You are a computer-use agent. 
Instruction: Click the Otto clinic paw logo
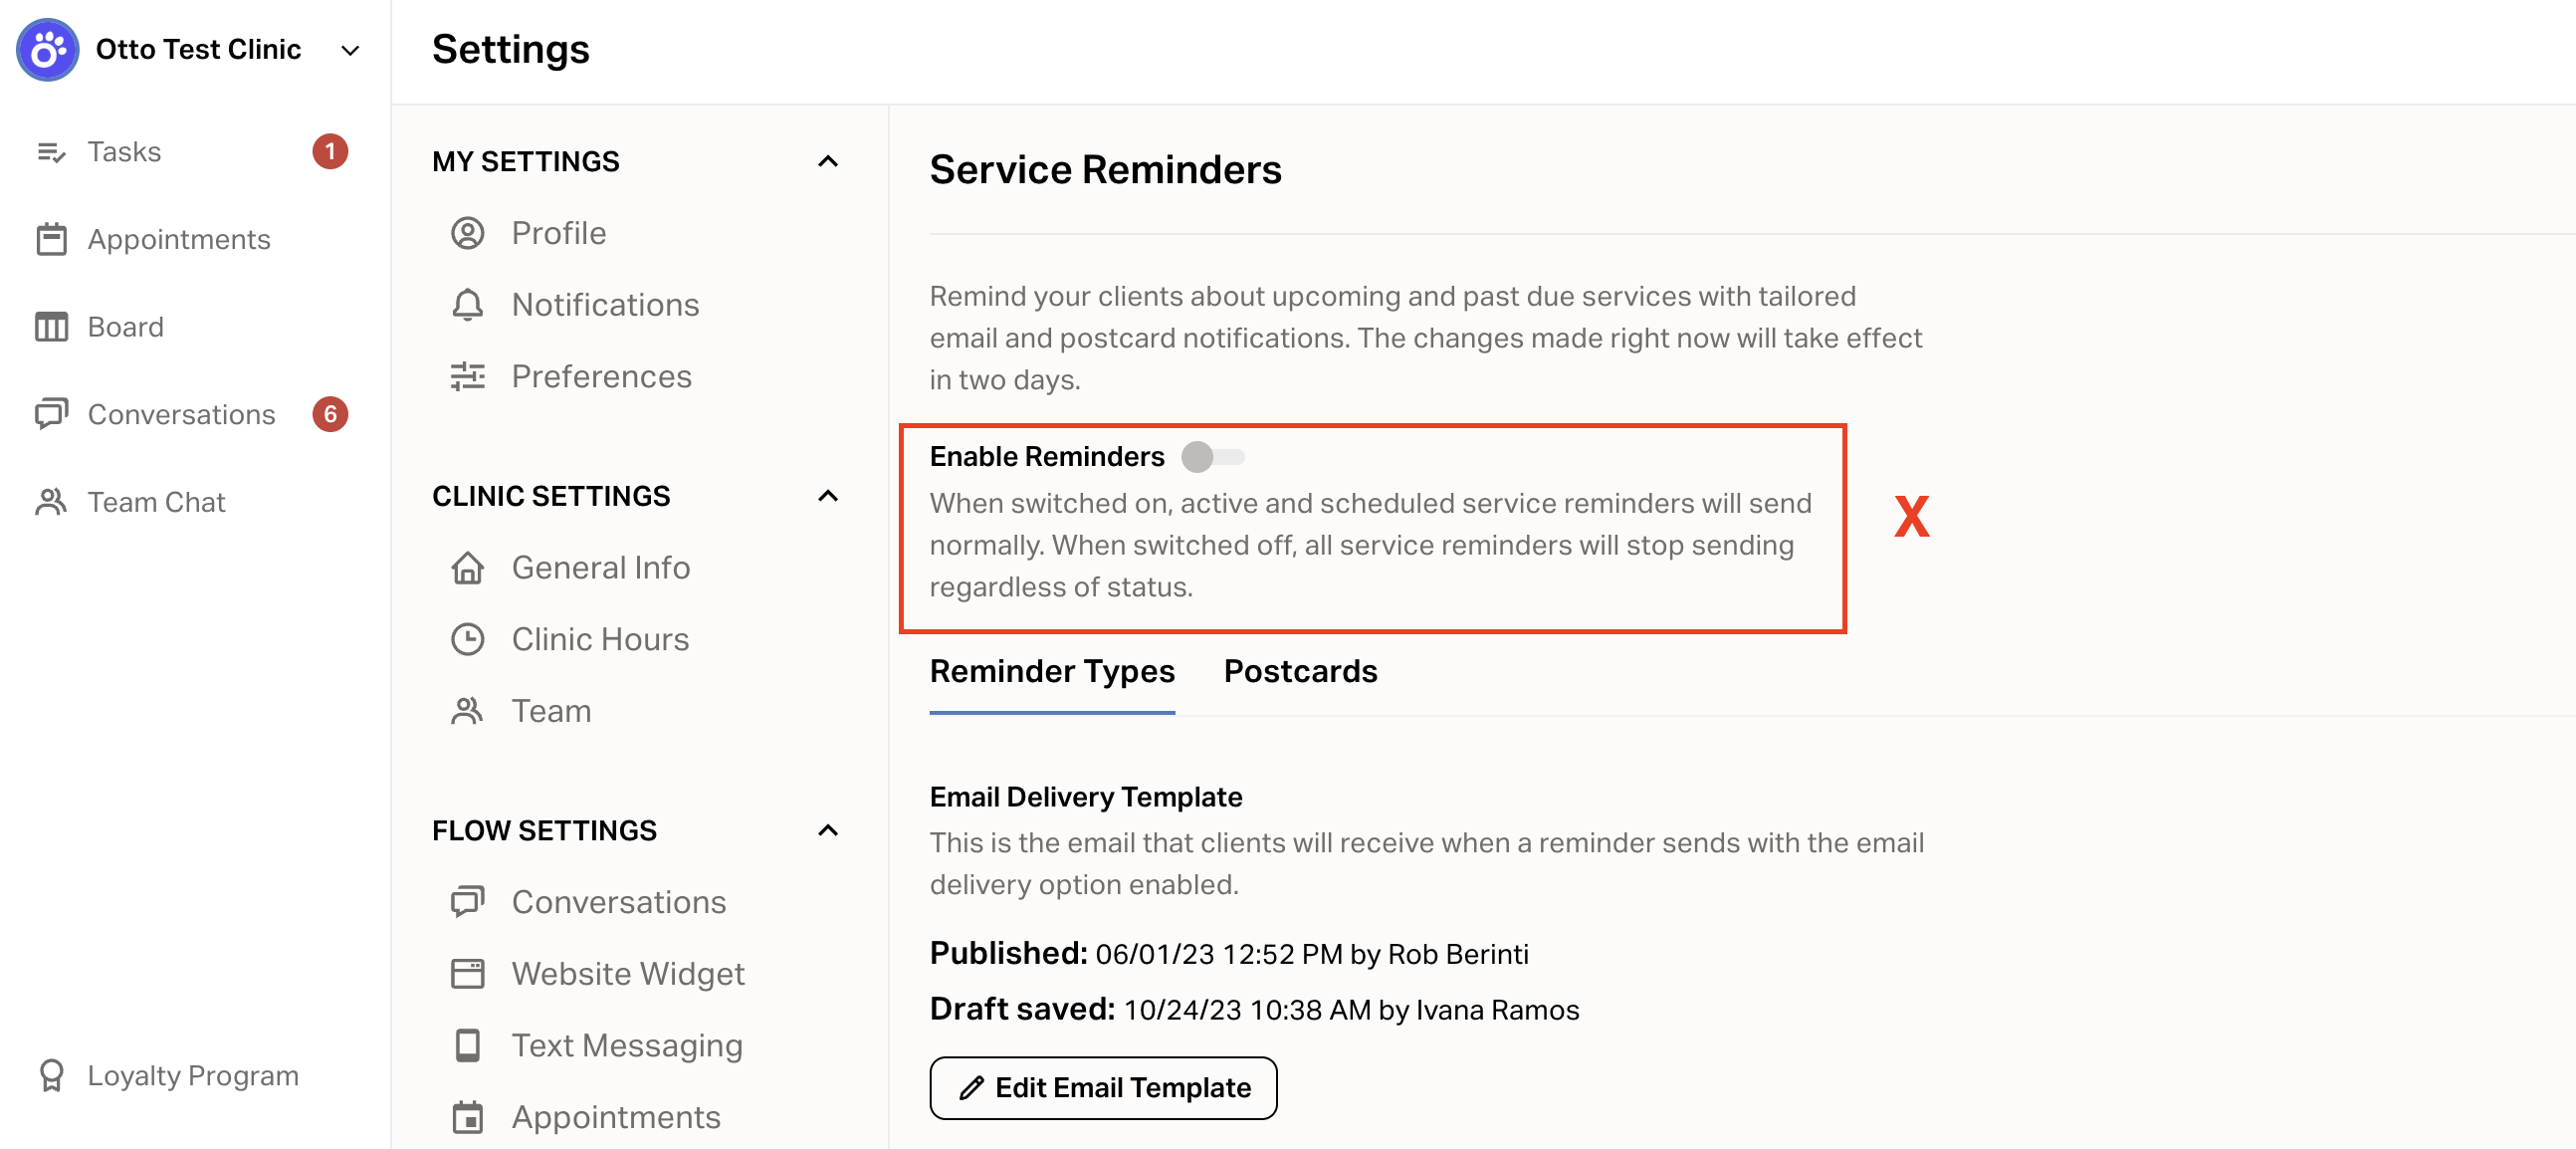(47, 49)
